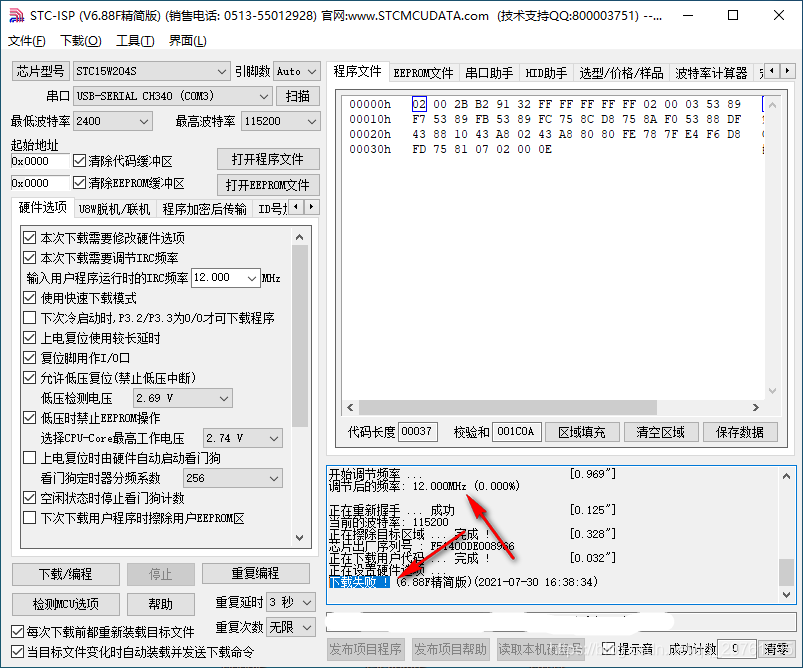This screenshot has width=803, height=668.
Task: Switch to 程序加密后传输 tab
Action: pos(204,208)
